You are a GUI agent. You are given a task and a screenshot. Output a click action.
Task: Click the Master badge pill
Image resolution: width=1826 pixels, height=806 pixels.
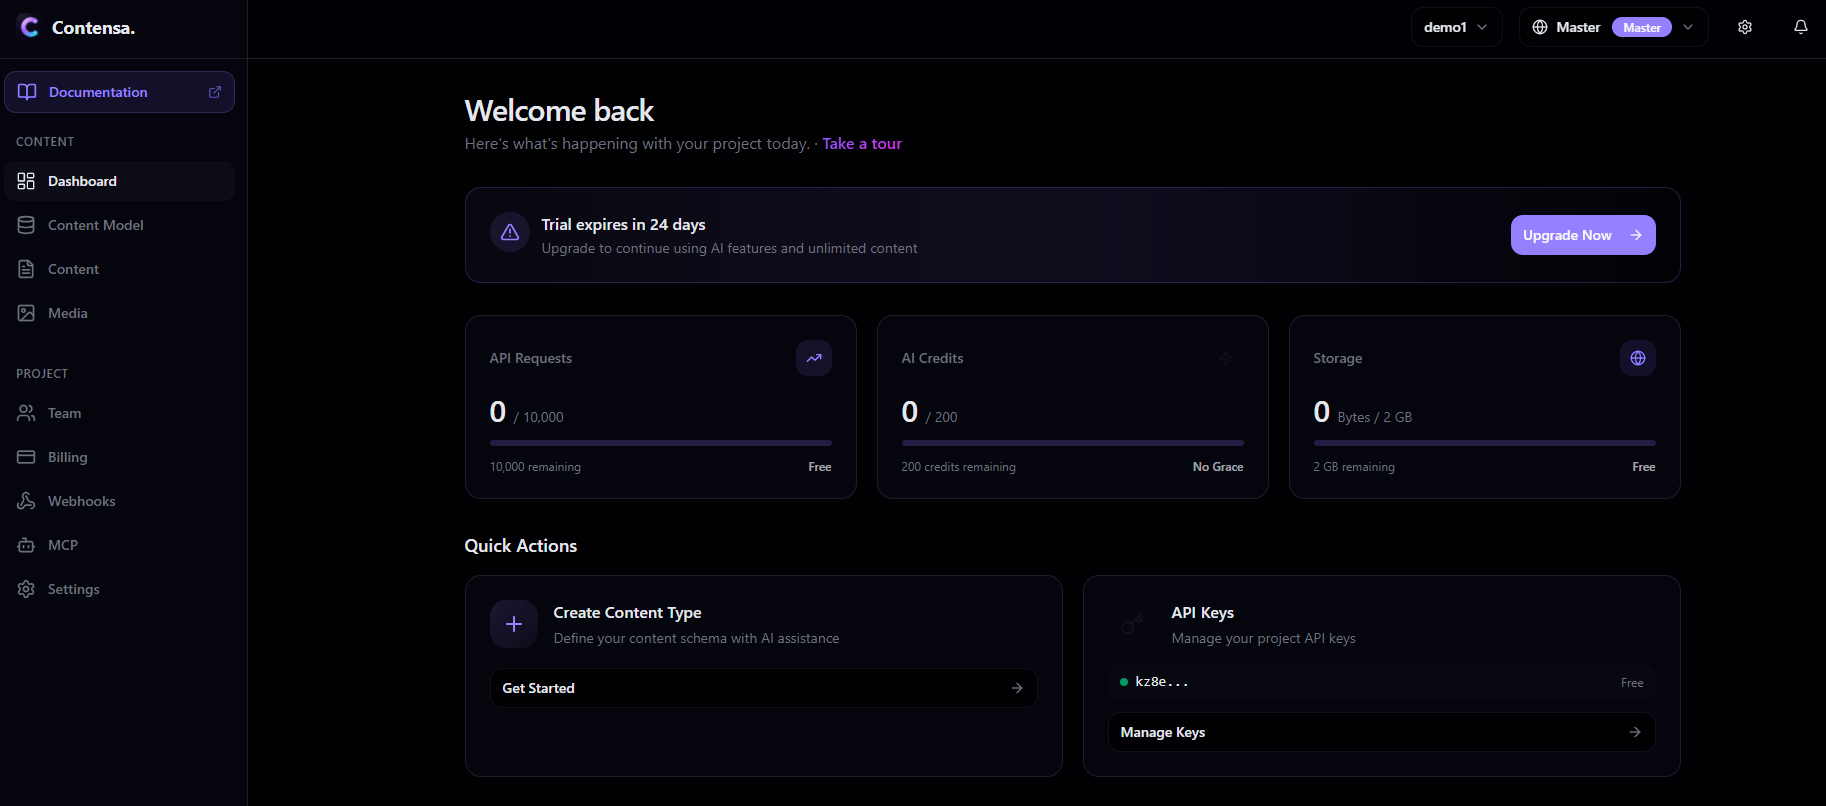pos(1642,27)
